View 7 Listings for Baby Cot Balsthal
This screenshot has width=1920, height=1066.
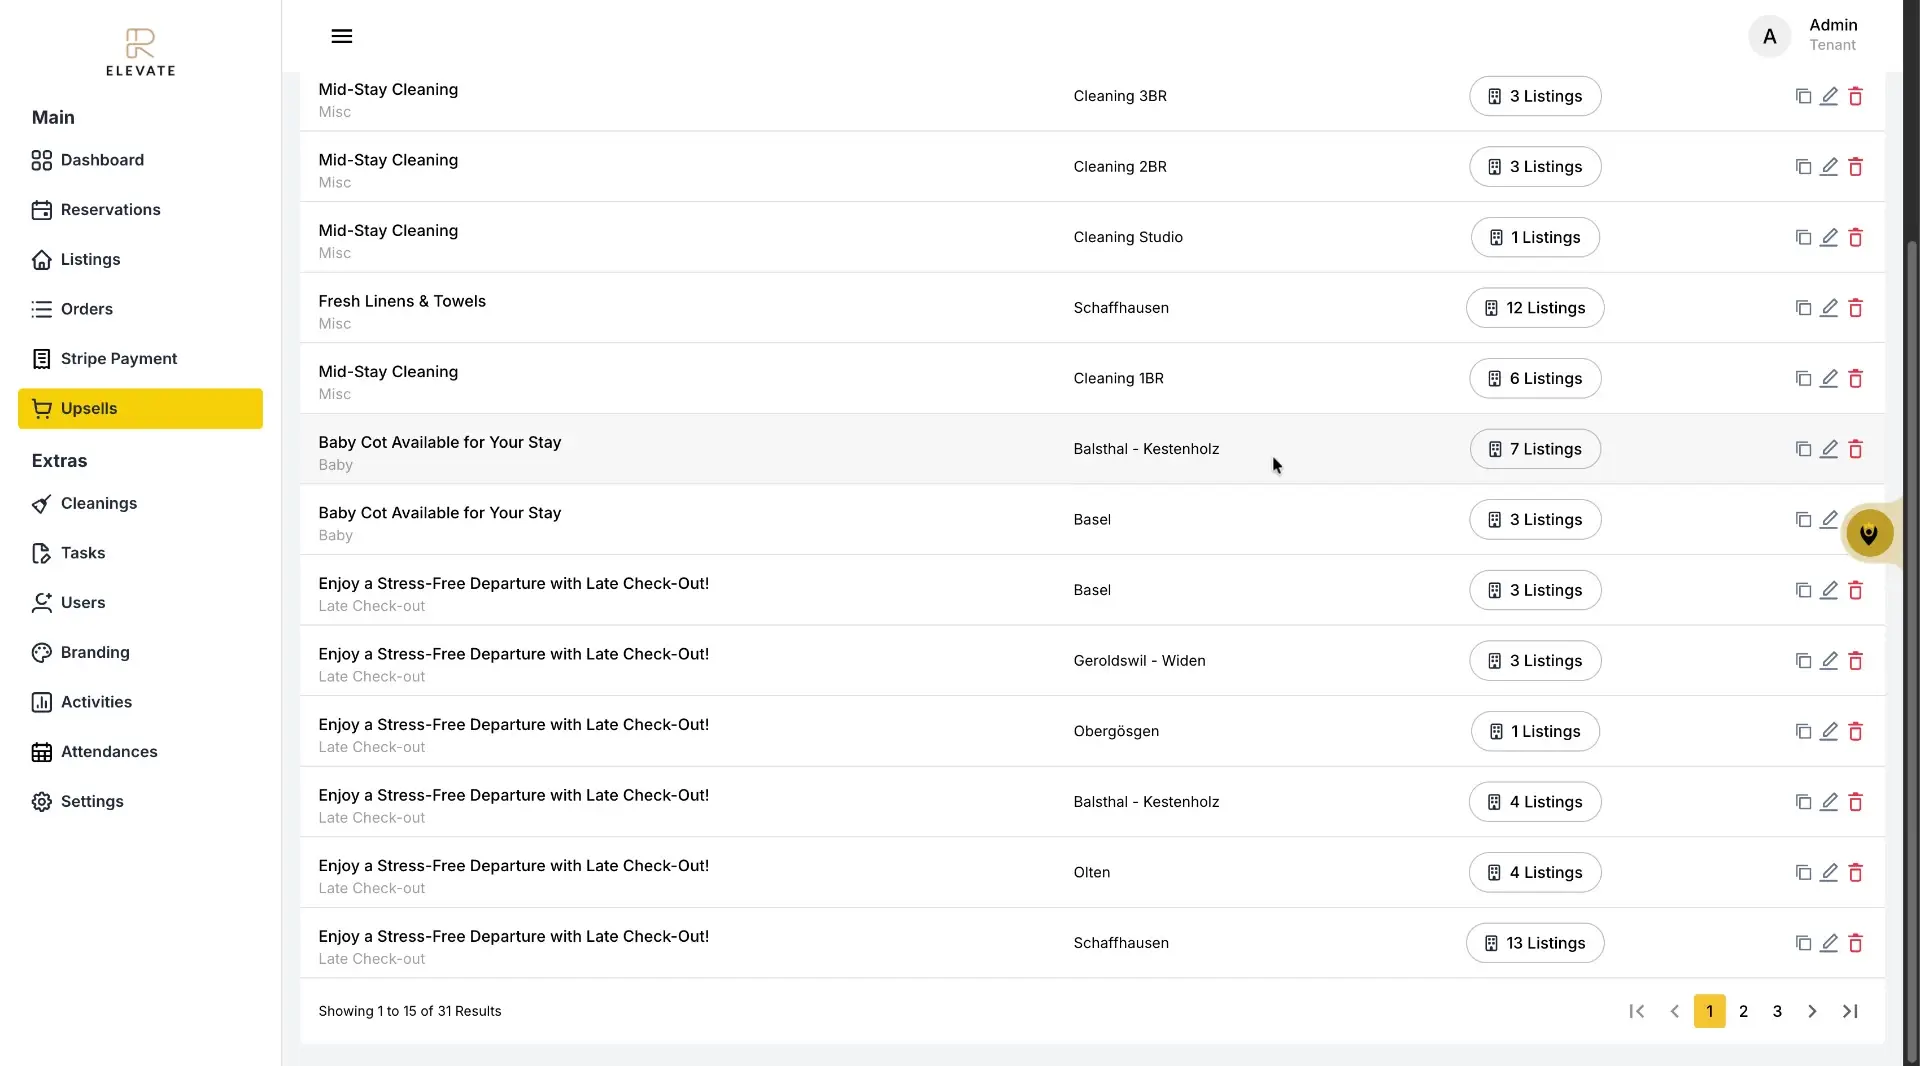[1534, 449]
